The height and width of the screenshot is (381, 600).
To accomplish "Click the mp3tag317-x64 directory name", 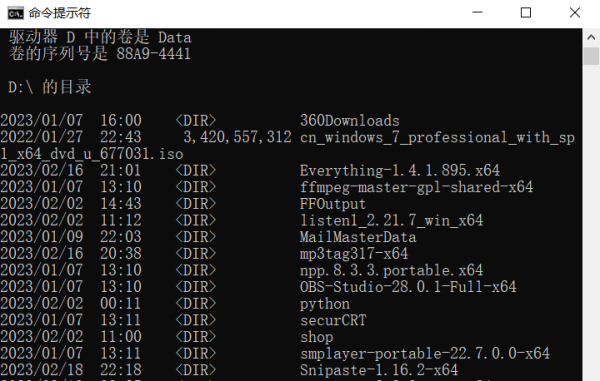I will [x=354, y=254].
